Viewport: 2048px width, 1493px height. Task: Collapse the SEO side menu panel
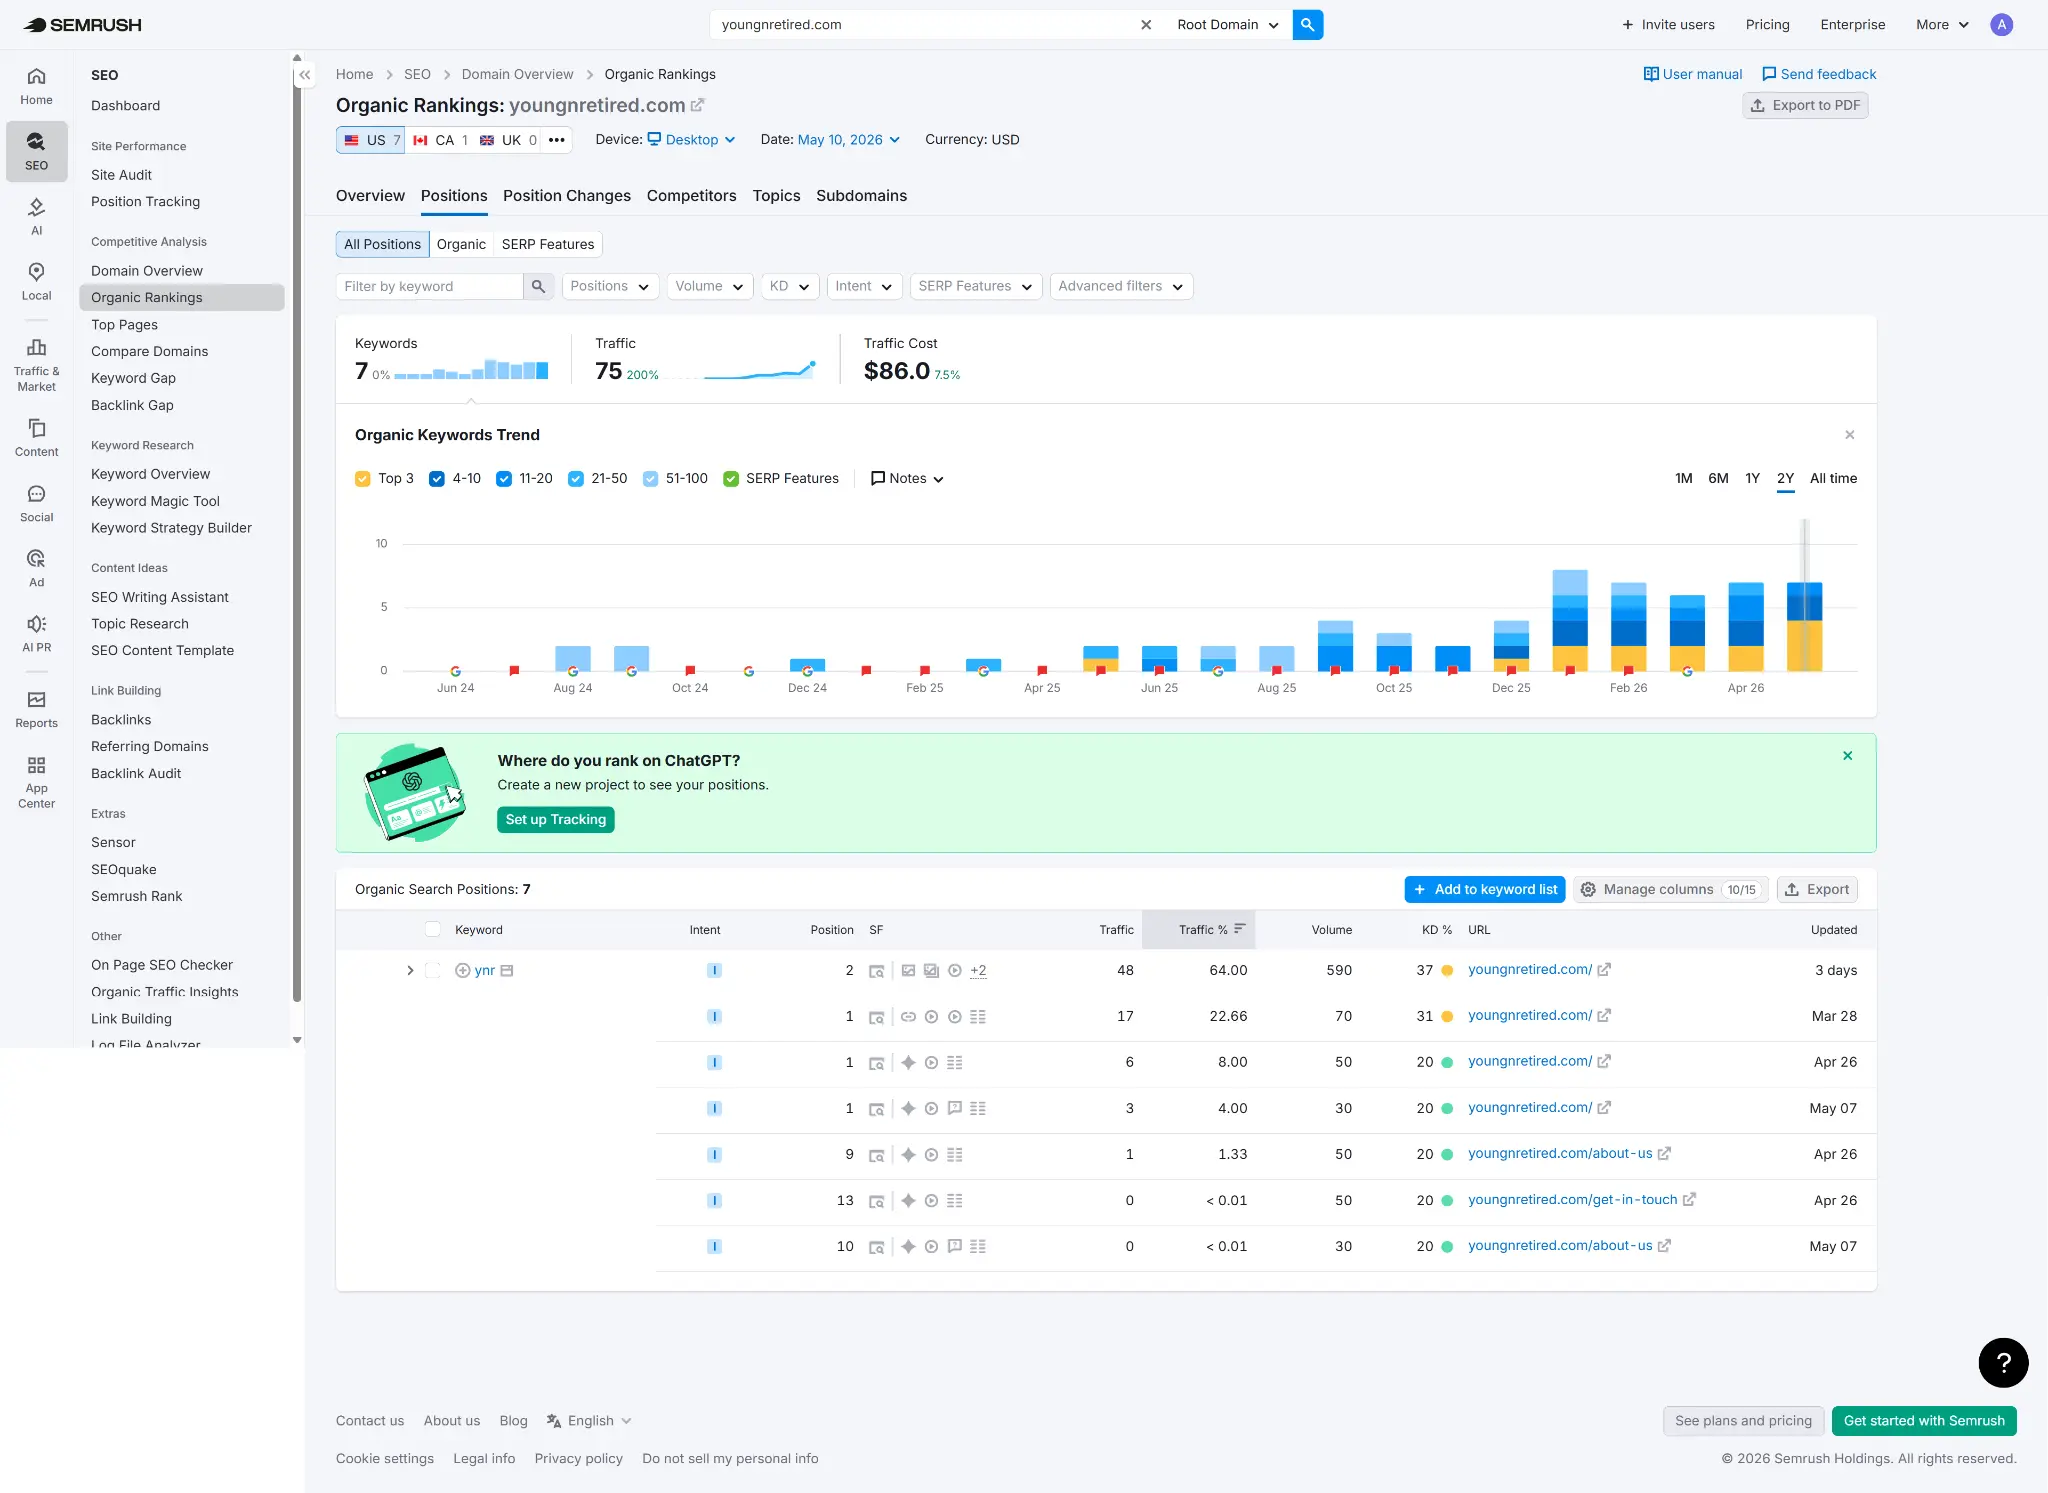point(305,75)
